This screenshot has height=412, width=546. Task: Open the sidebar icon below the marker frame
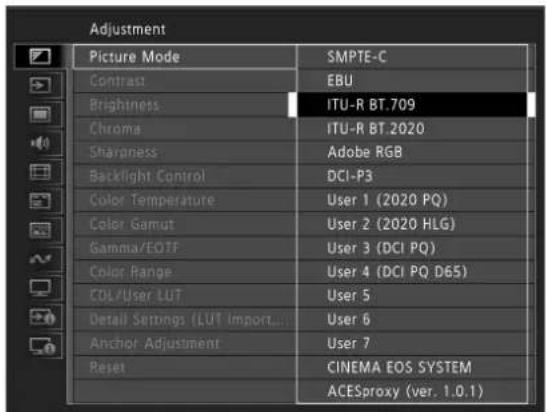40,201
